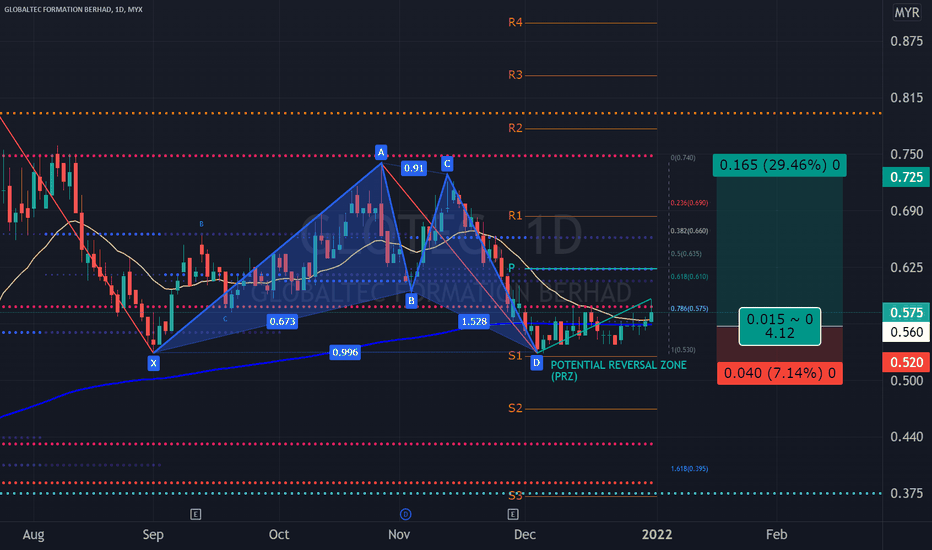Click Oct on the time axis

pos(279,535)
